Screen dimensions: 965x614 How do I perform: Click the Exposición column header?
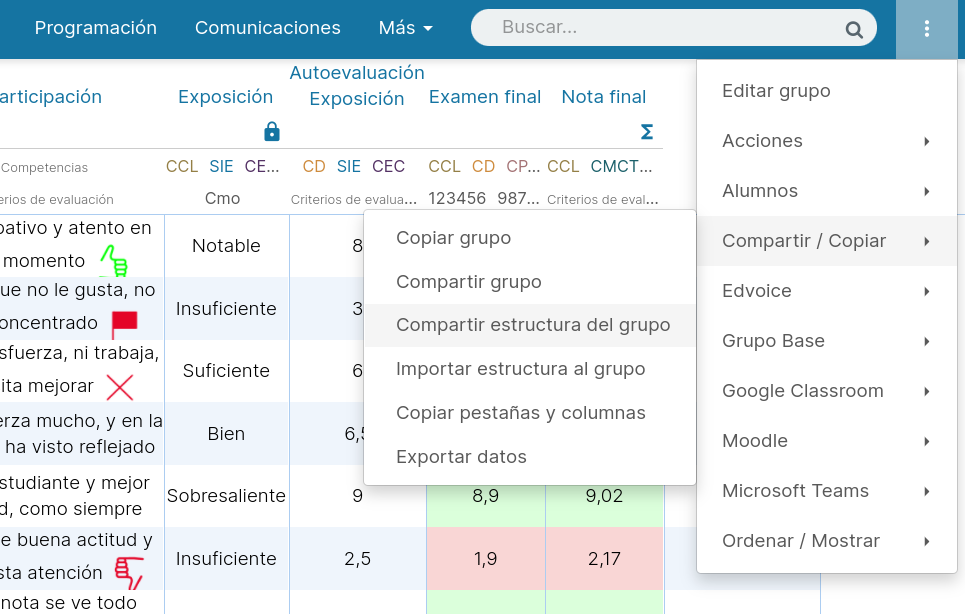tap(225, 97)
